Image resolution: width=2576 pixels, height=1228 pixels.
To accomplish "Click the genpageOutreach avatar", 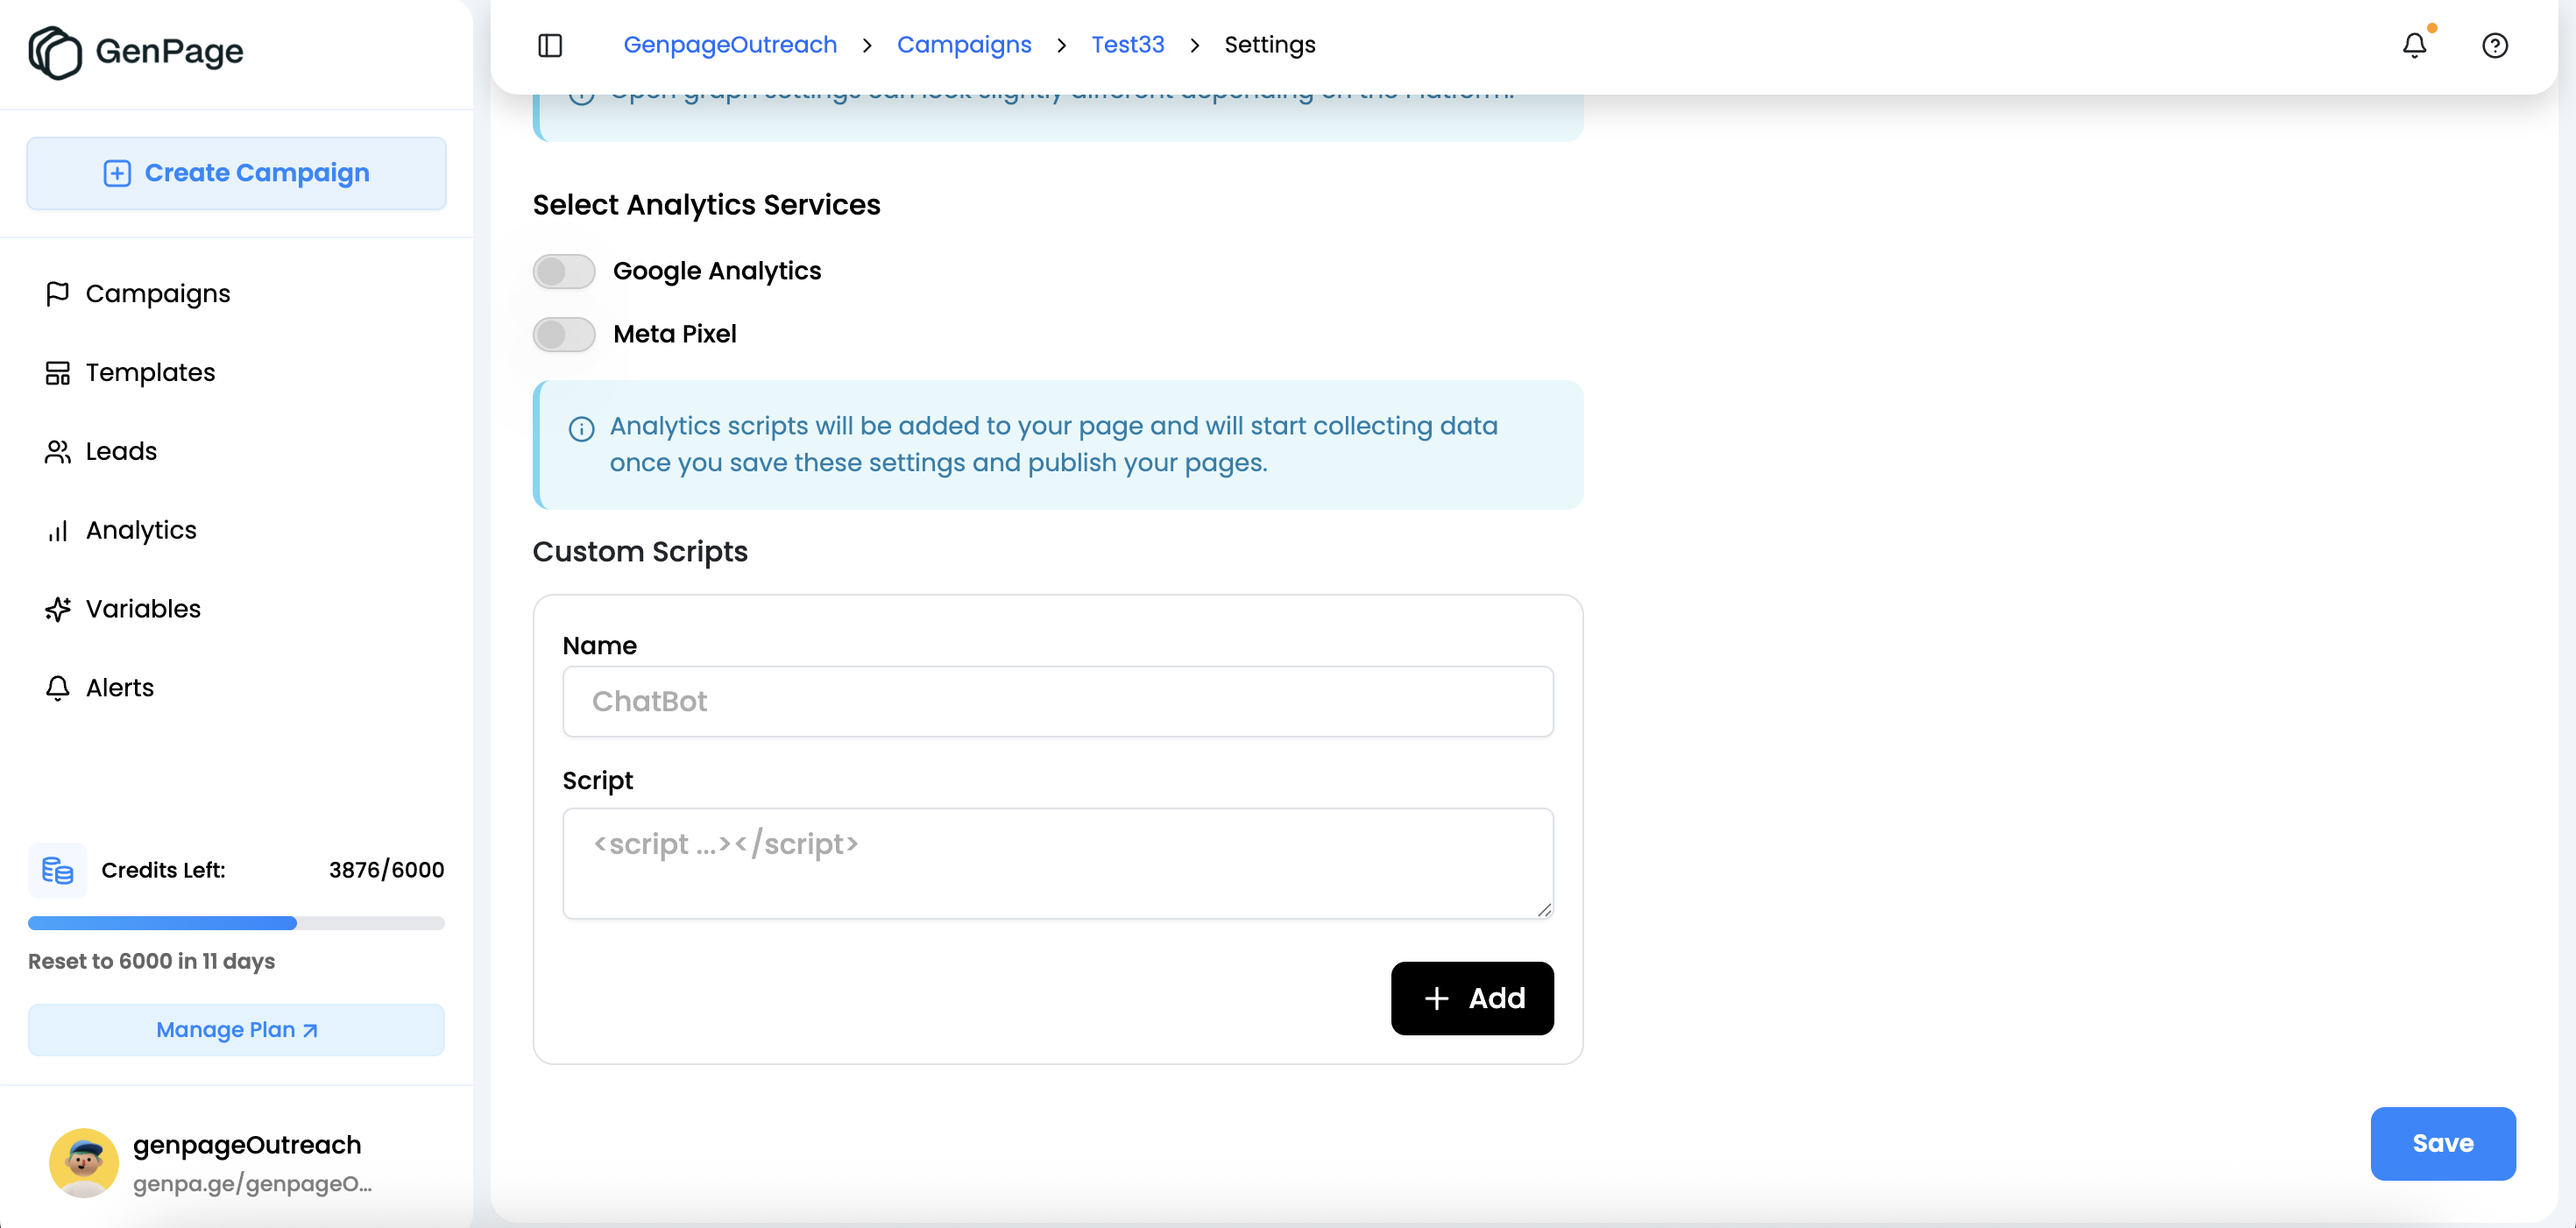I will (x=84, y=1162).
